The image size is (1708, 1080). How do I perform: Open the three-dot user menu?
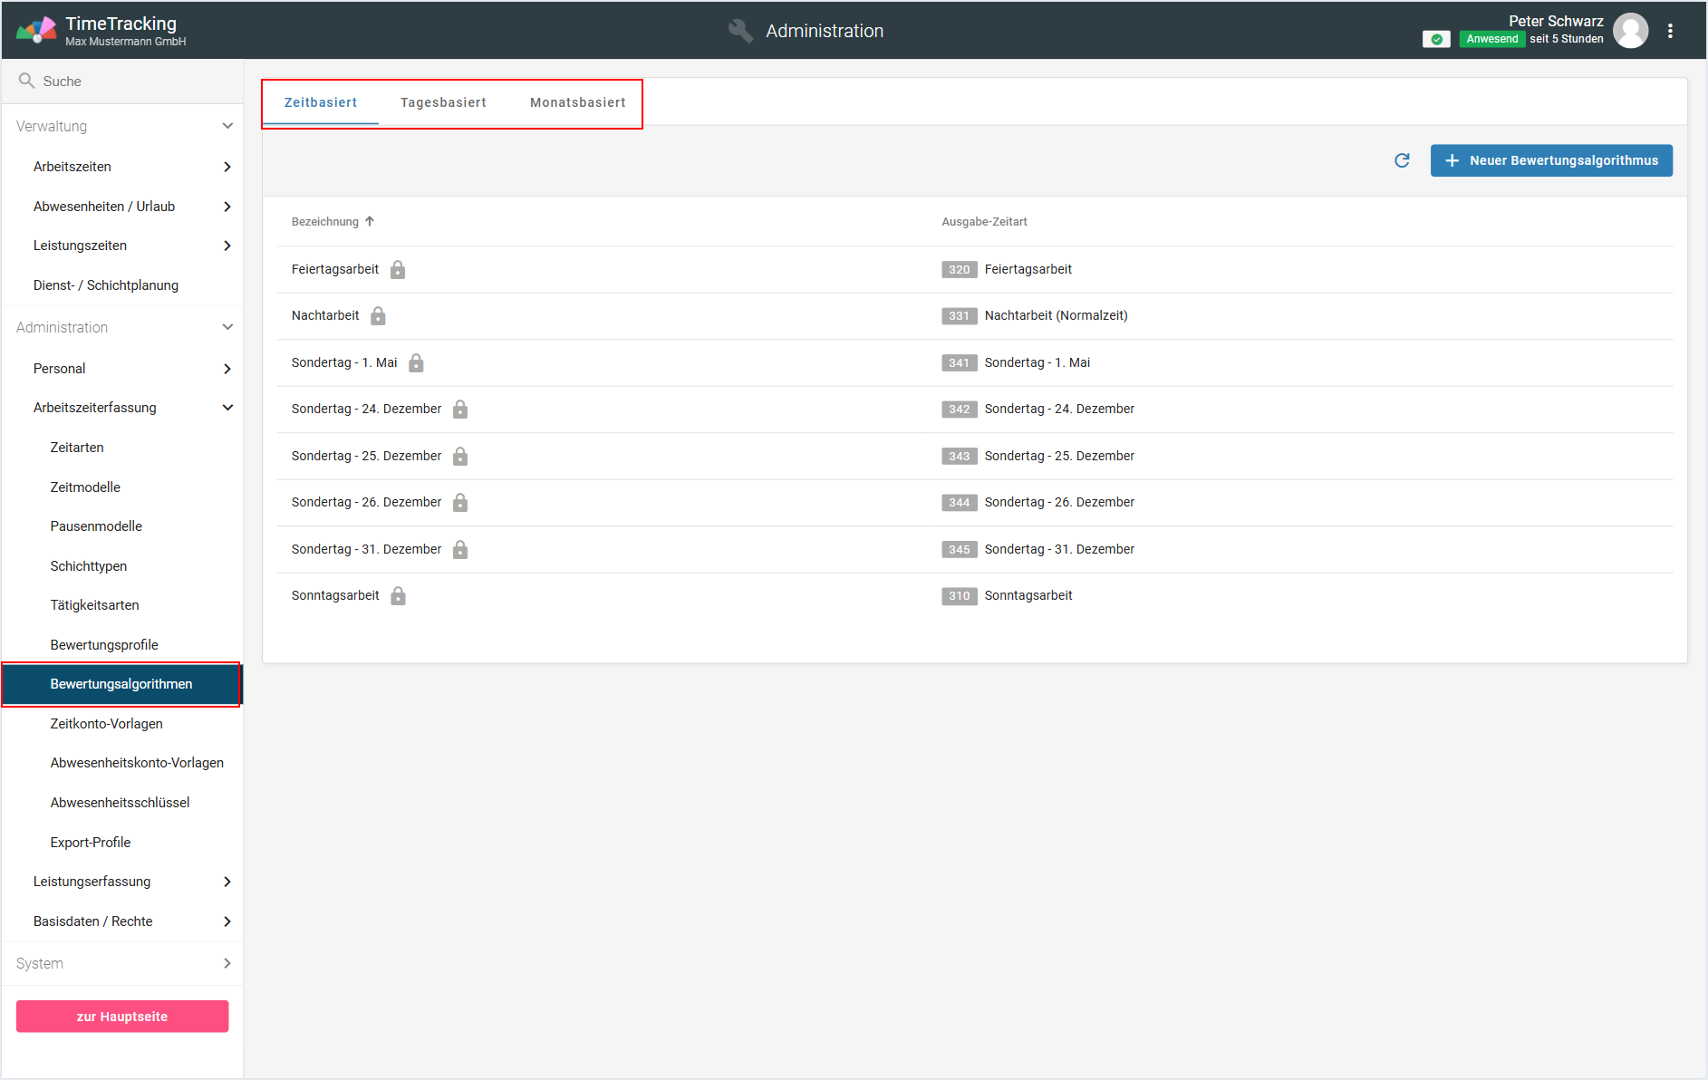tap(1670, 31)
